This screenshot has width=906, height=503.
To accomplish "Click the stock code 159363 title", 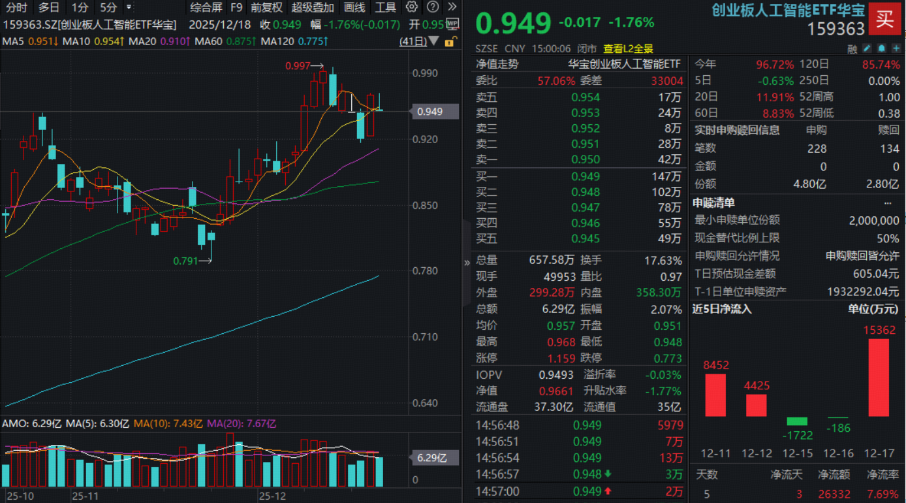I will point(836,29).
